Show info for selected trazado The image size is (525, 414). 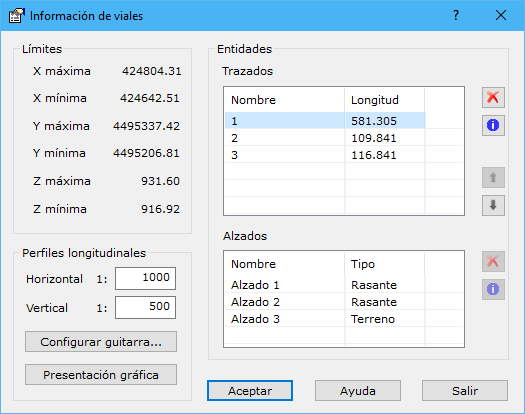(493, 125)
